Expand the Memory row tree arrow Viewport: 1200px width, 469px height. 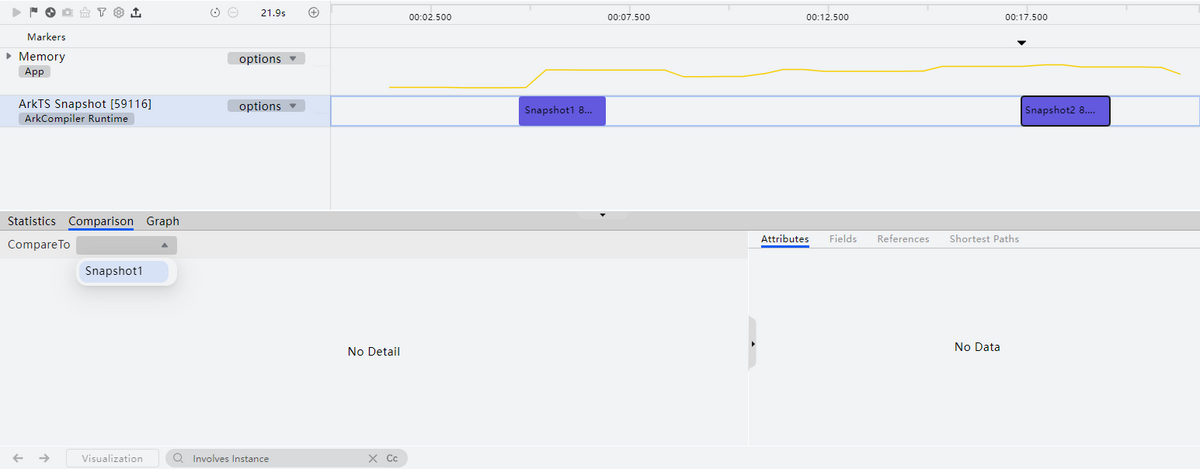coord(9,57)
